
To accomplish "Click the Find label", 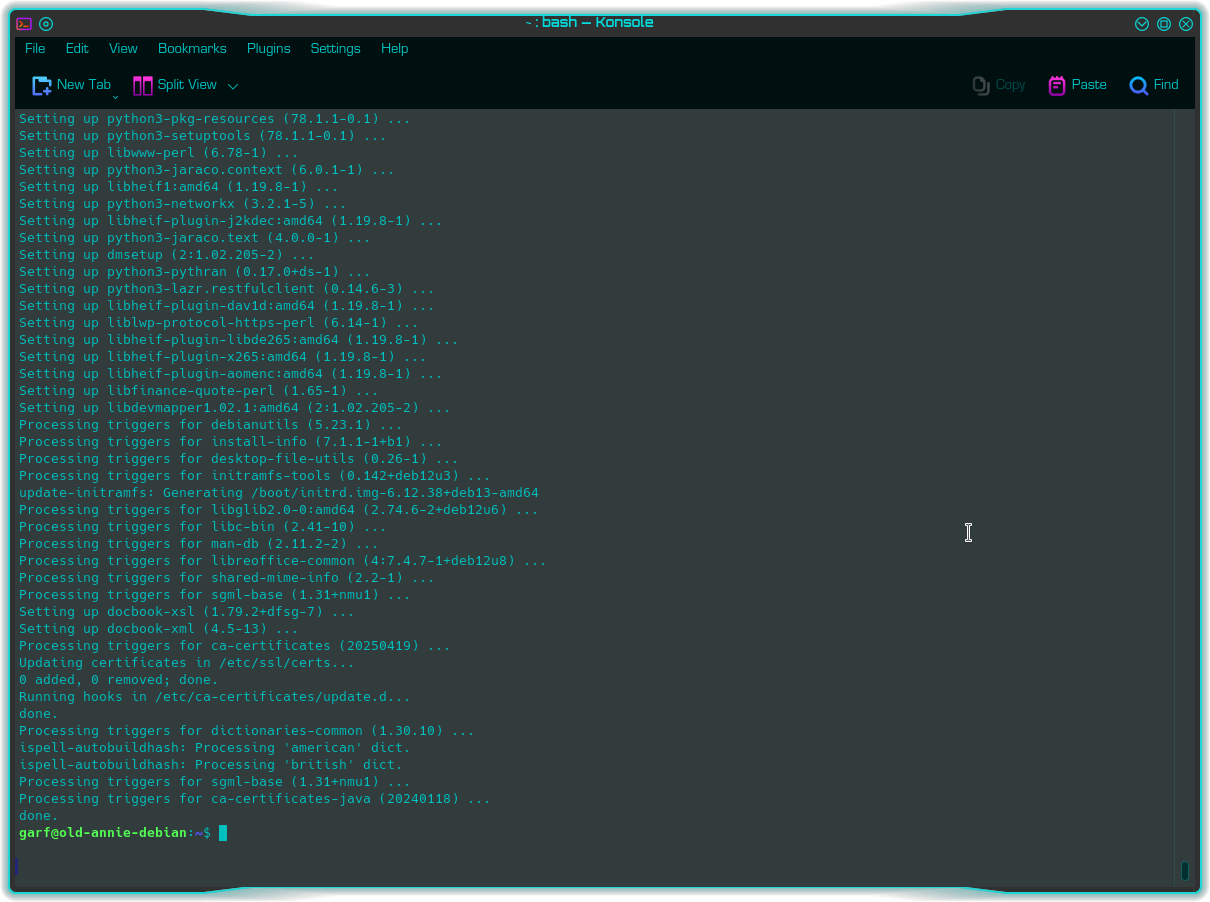I will pos(1166,85).
